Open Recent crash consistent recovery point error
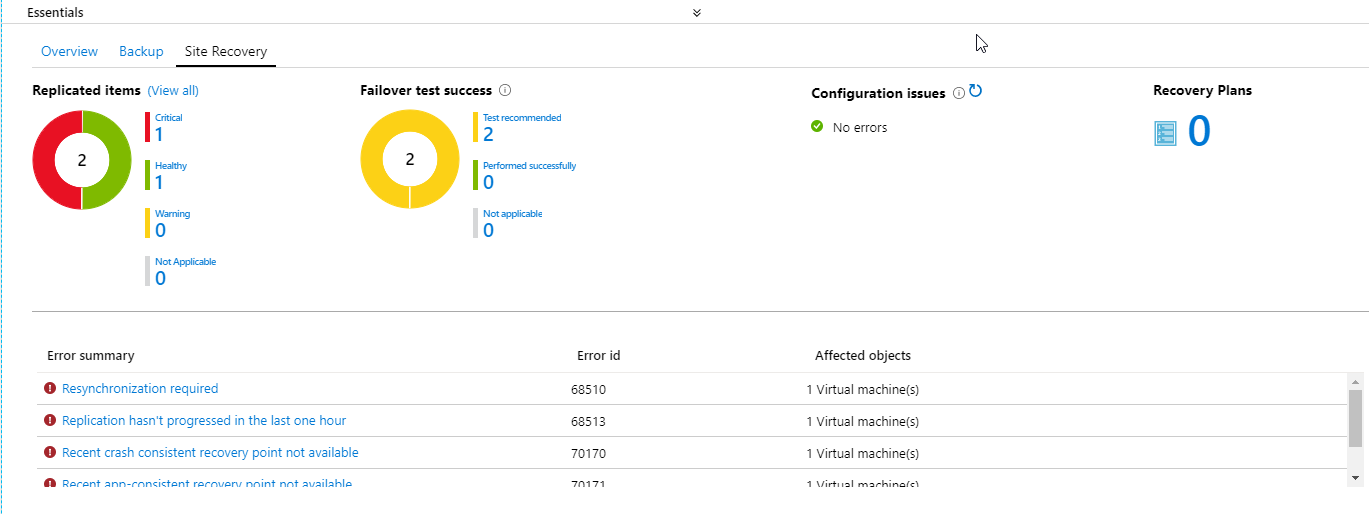 [210, 453]
